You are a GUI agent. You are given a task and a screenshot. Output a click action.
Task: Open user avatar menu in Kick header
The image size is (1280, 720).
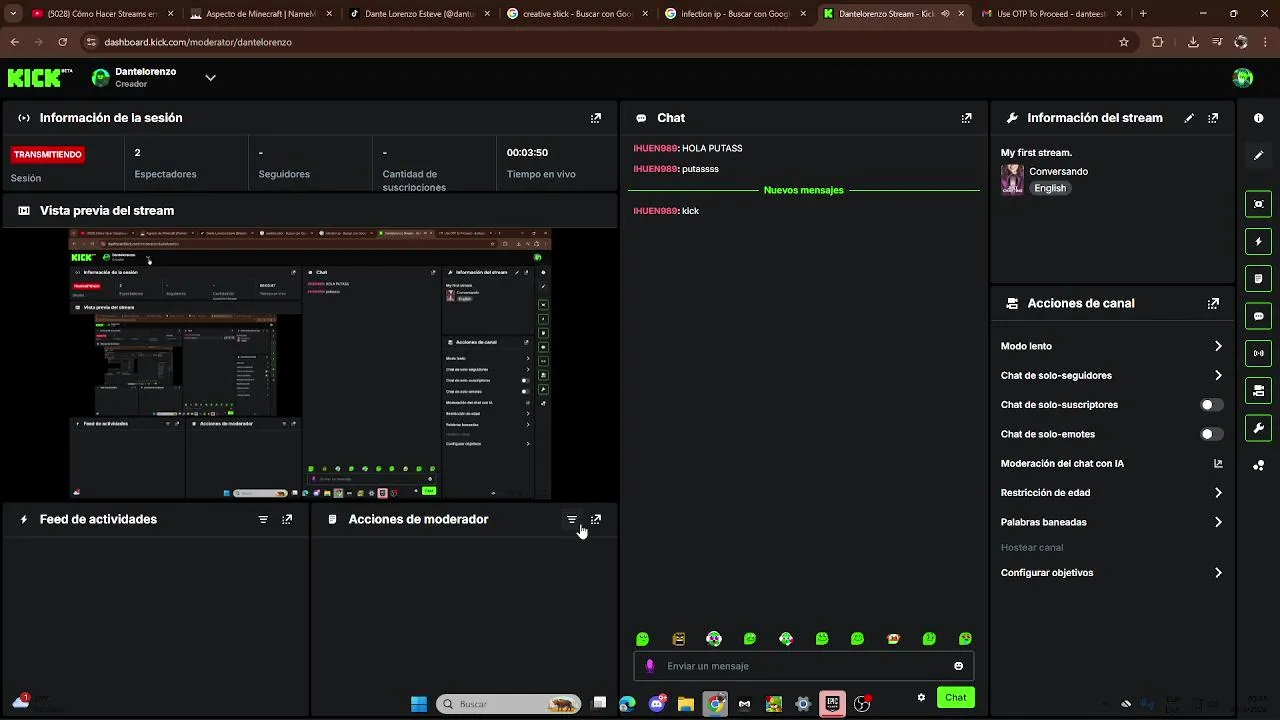[x=1243, y=78]
